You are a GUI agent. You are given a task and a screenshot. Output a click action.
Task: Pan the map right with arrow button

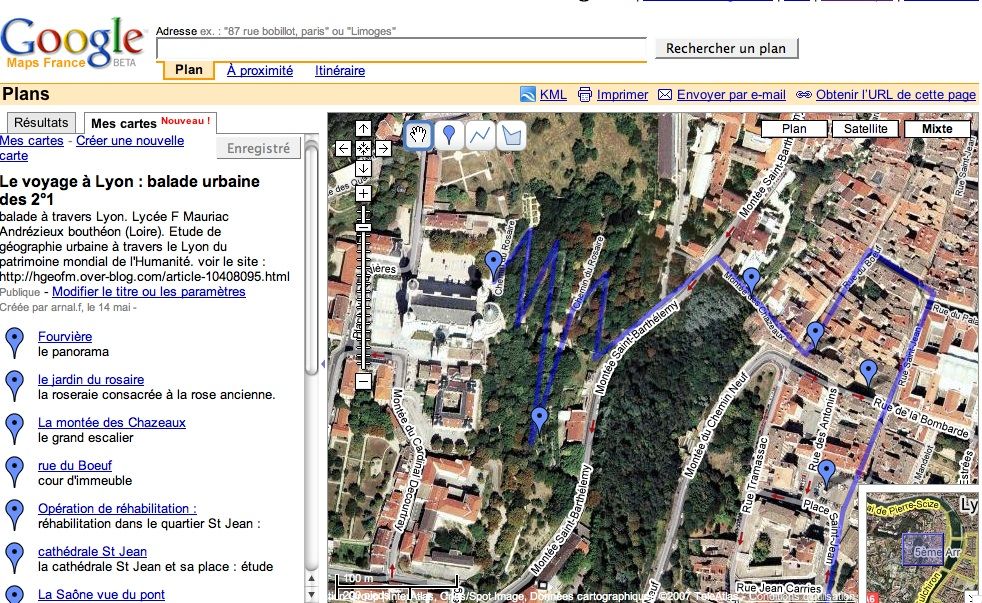[x=383, y=148]
